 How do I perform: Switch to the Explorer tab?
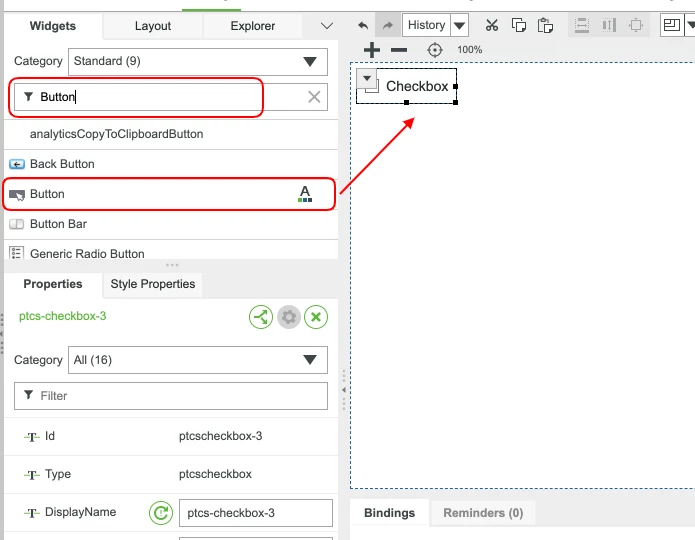coord(253,26)
